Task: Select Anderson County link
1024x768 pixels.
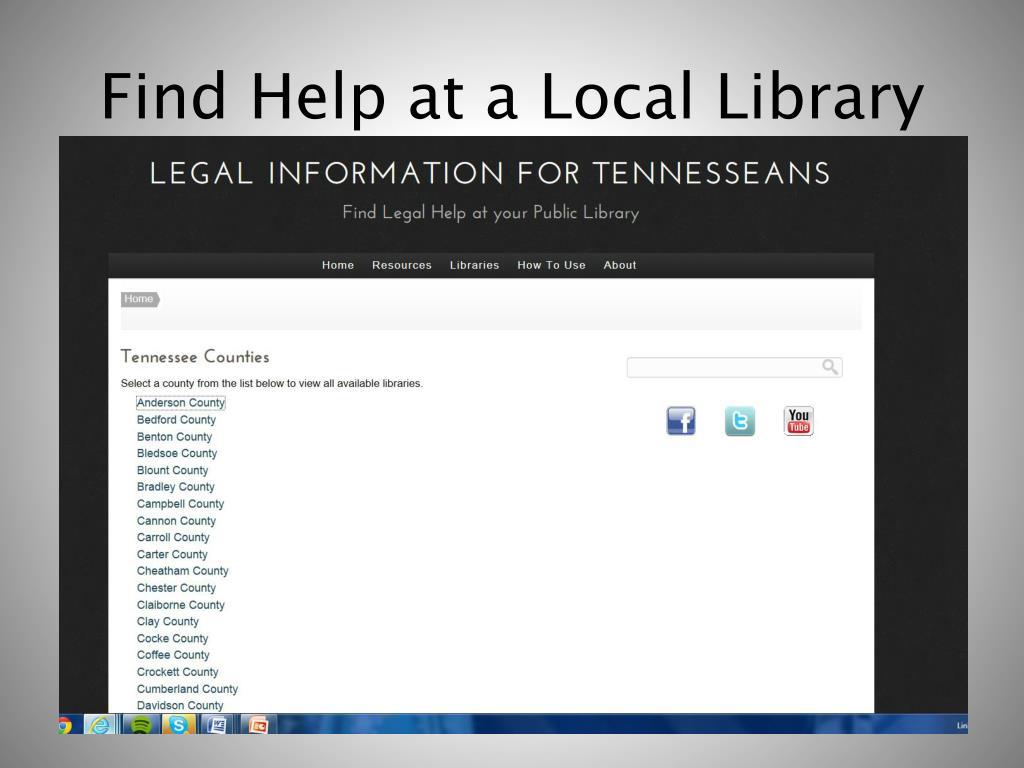Action: (181, 403)
